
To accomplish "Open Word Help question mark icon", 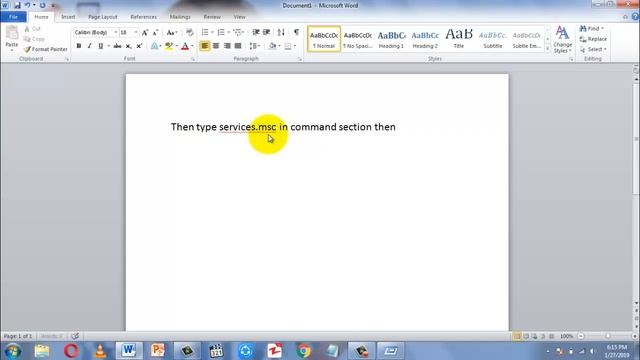I will click(635, 17).
